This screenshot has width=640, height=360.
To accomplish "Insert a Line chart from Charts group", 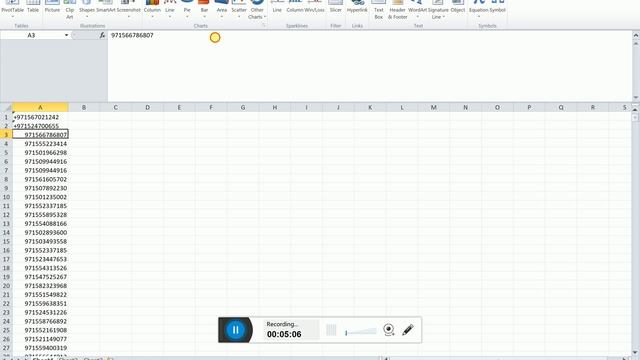I will point(170,9).
